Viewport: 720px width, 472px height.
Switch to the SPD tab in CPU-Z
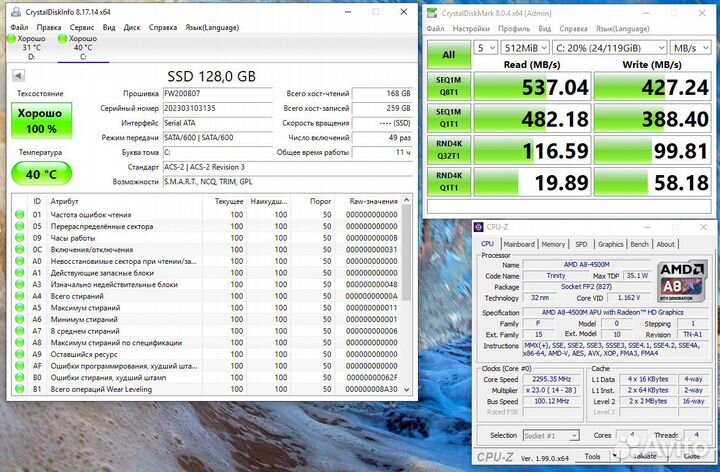tap(581, 244)
